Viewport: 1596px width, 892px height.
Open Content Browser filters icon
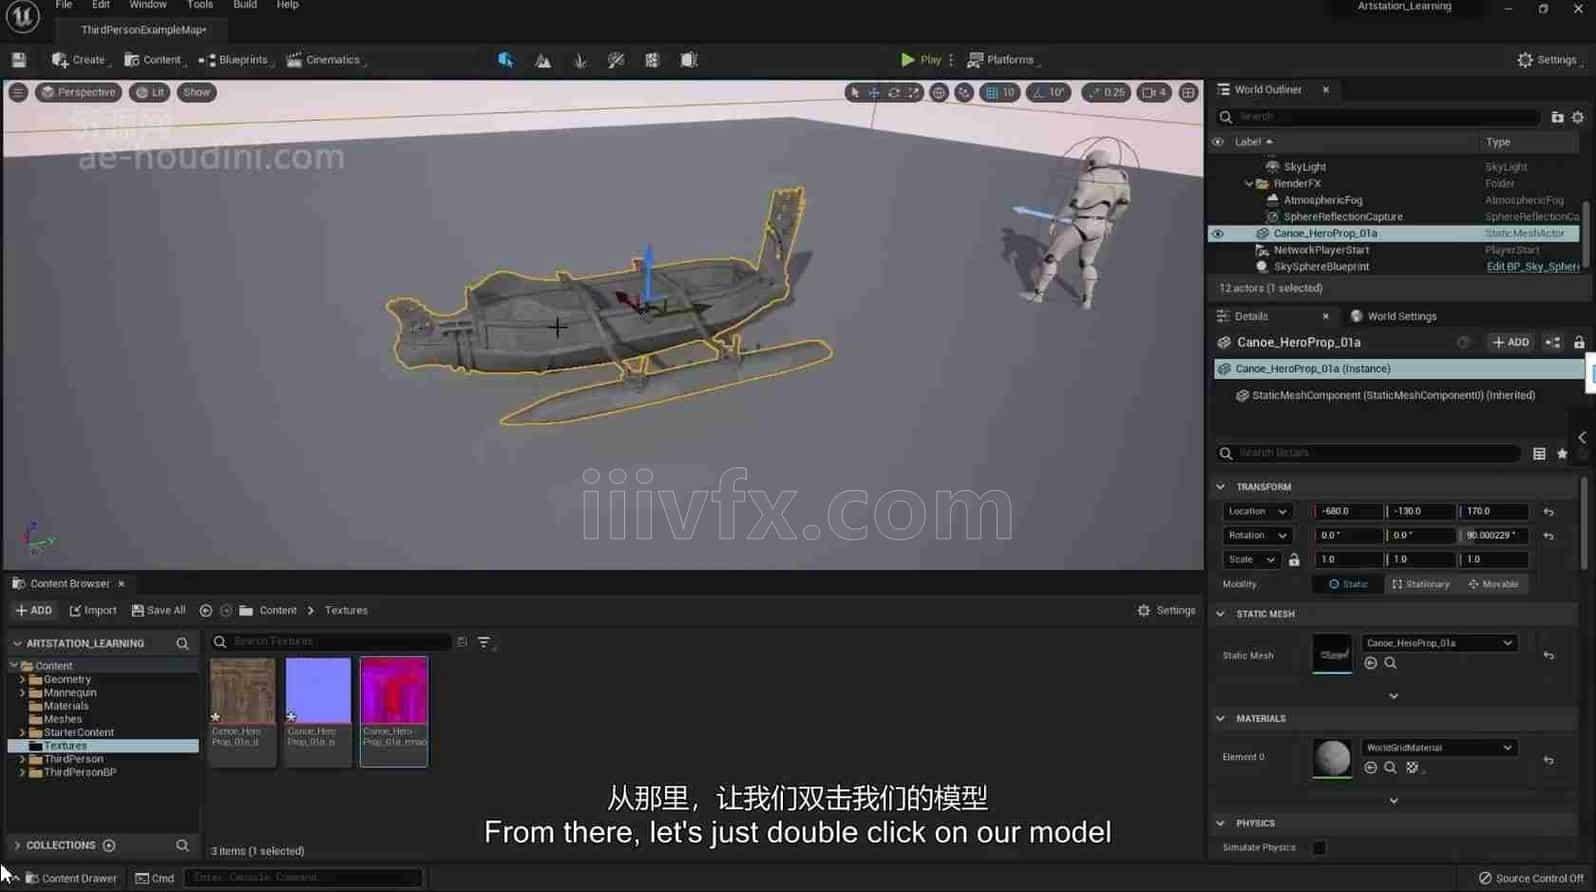(x=485, y=642)
